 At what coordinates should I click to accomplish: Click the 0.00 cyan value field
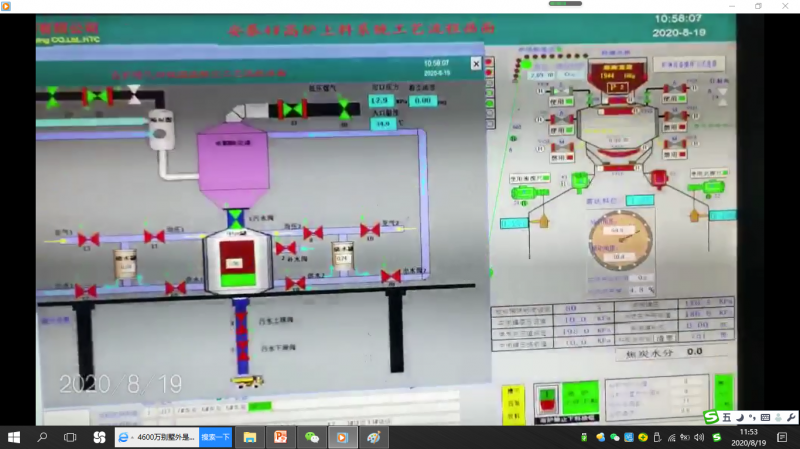[x=422, y=100]
